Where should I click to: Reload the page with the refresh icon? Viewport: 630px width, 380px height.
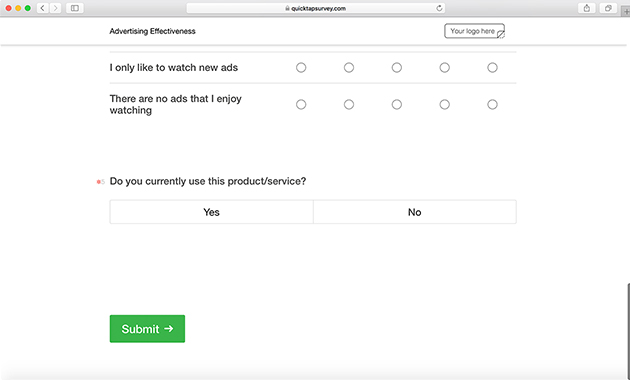439,8
